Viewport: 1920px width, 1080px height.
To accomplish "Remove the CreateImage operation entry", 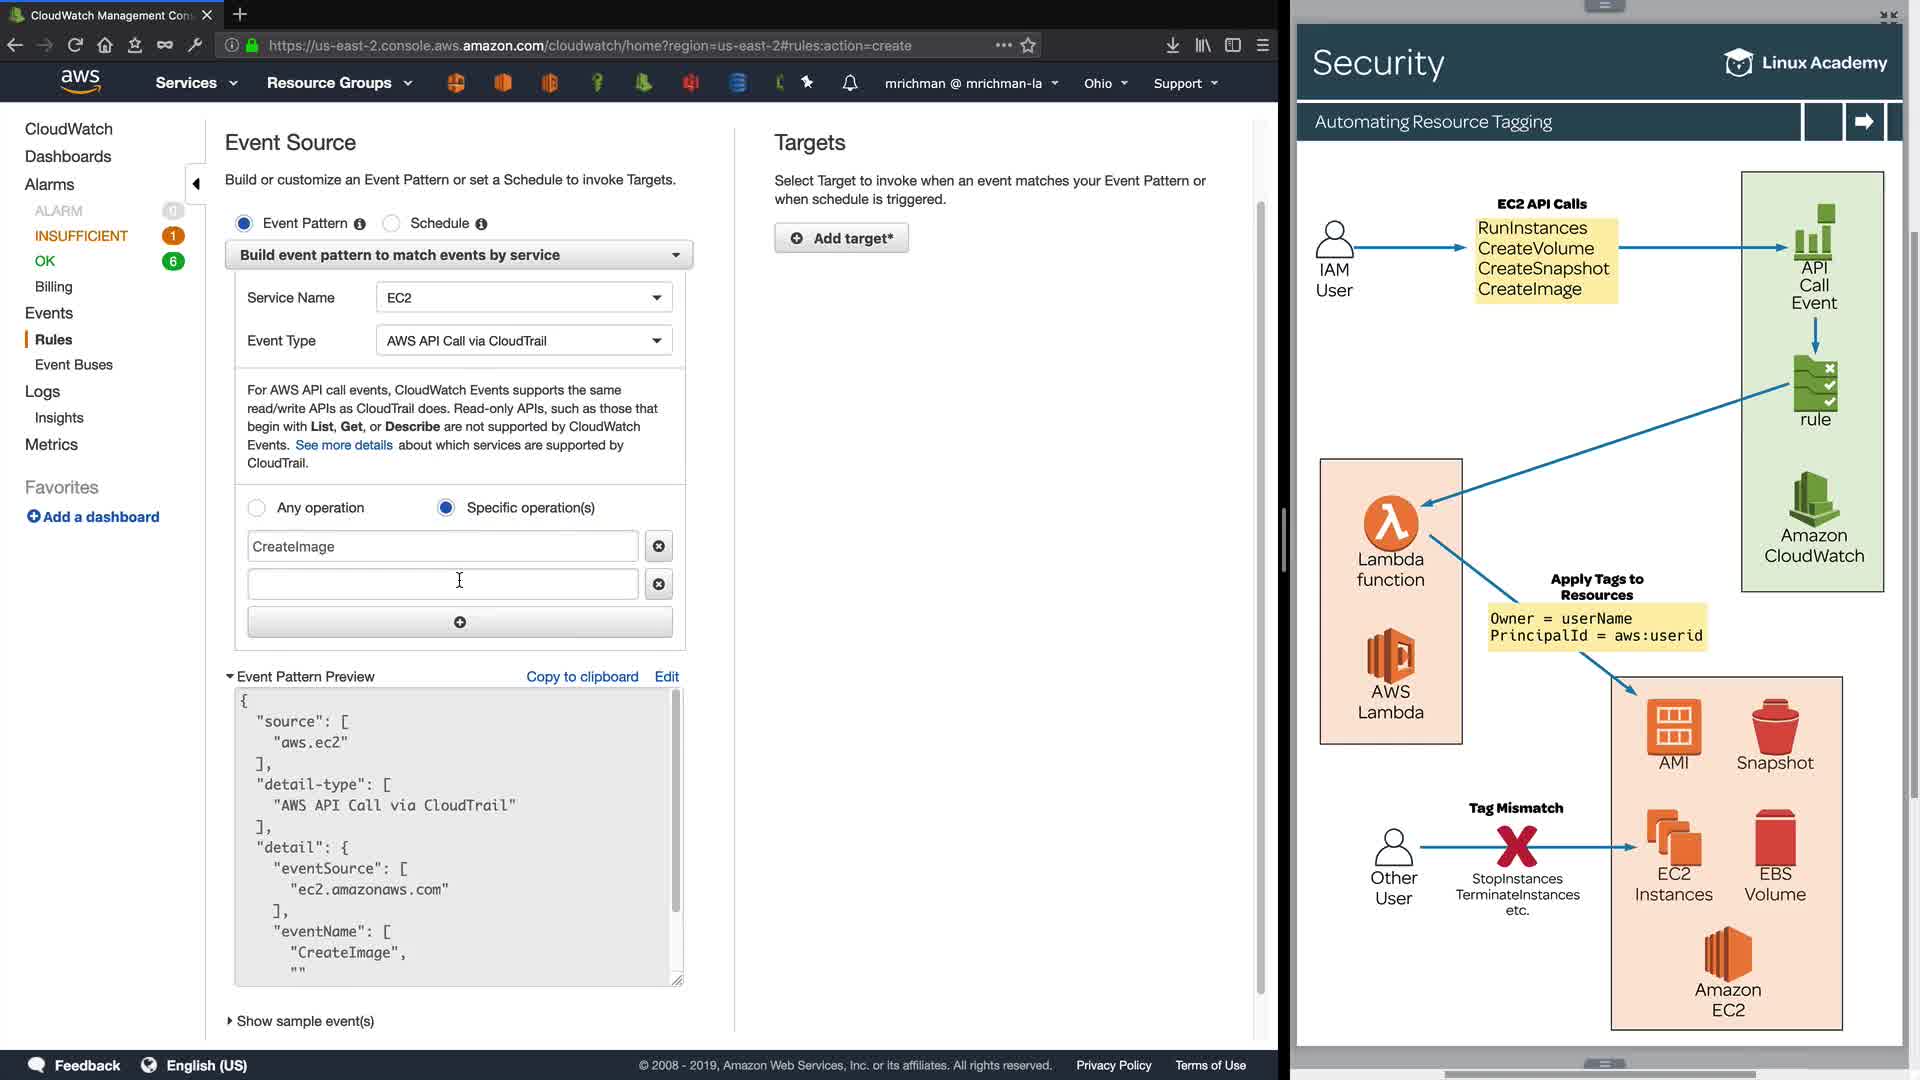I will click(658, 546).
